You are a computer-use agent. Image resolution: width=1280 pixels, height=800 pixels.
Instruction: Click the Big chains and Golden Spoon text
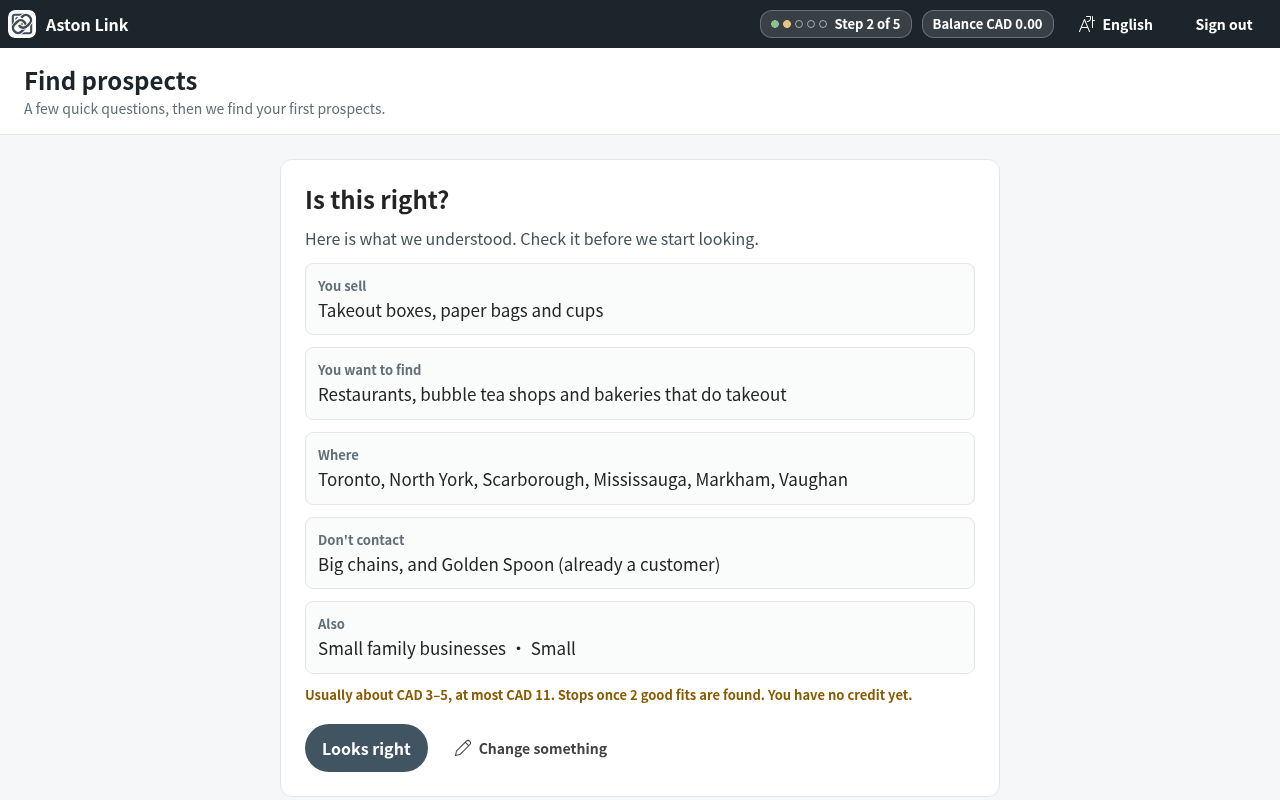[519, 564]
